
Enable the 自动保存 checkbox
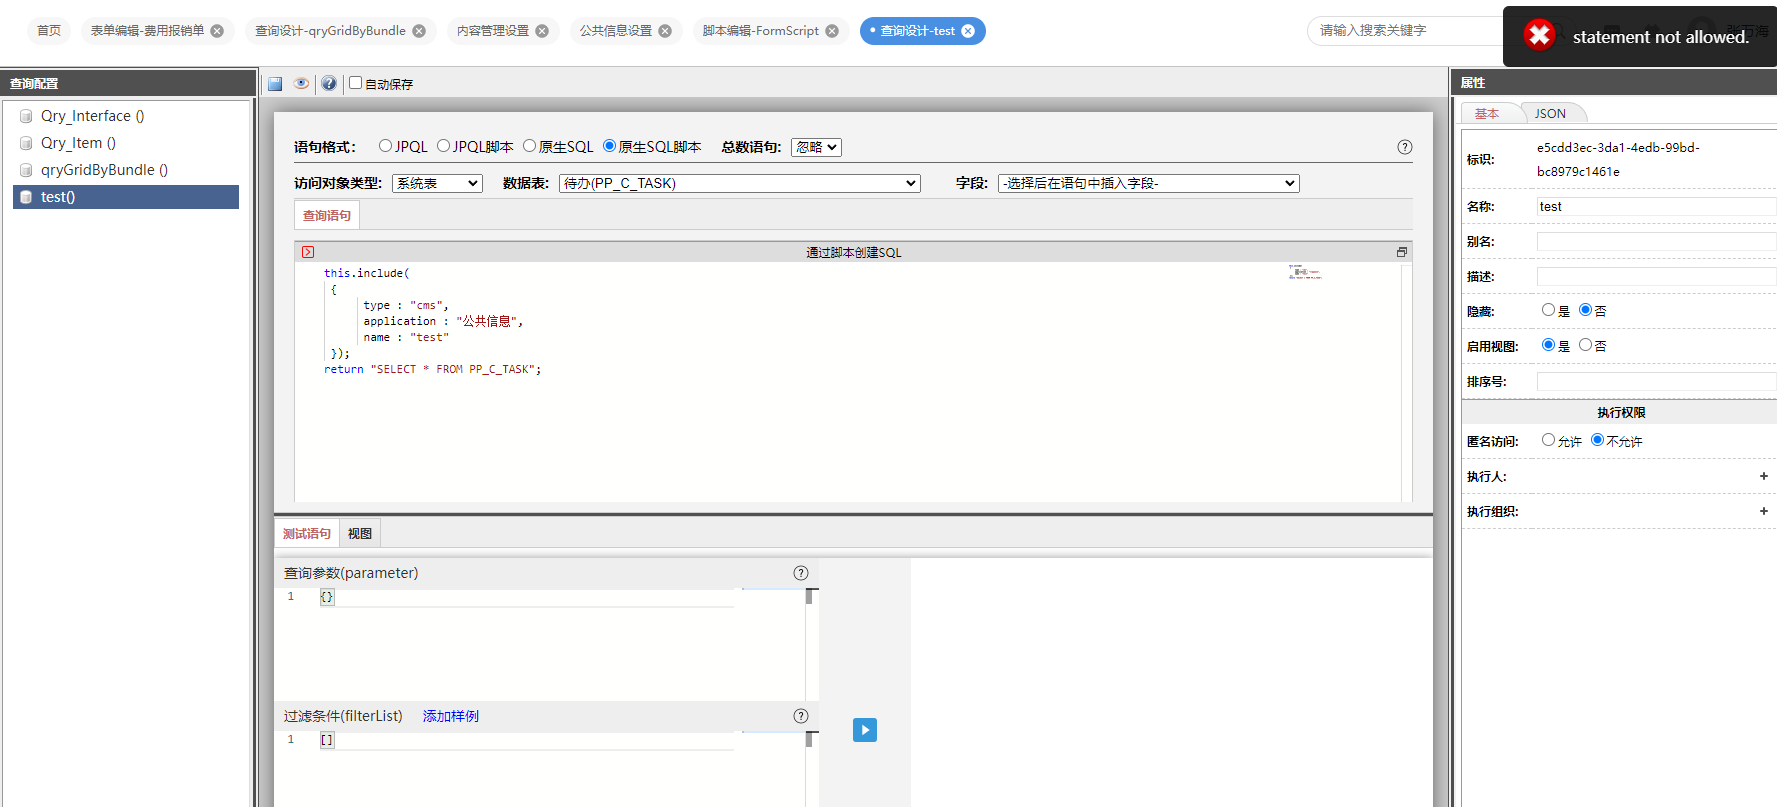[355, 83]
